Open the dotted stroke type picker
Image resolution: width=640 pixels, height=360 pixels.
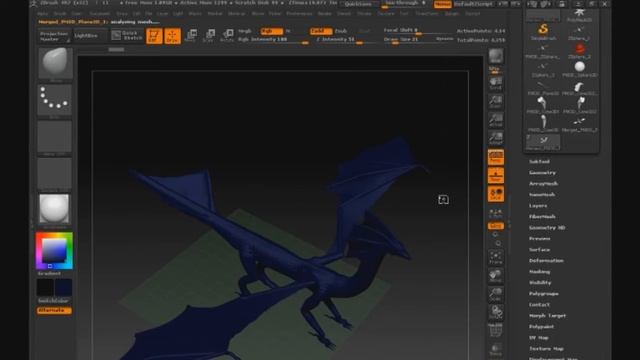pos(55,100)
